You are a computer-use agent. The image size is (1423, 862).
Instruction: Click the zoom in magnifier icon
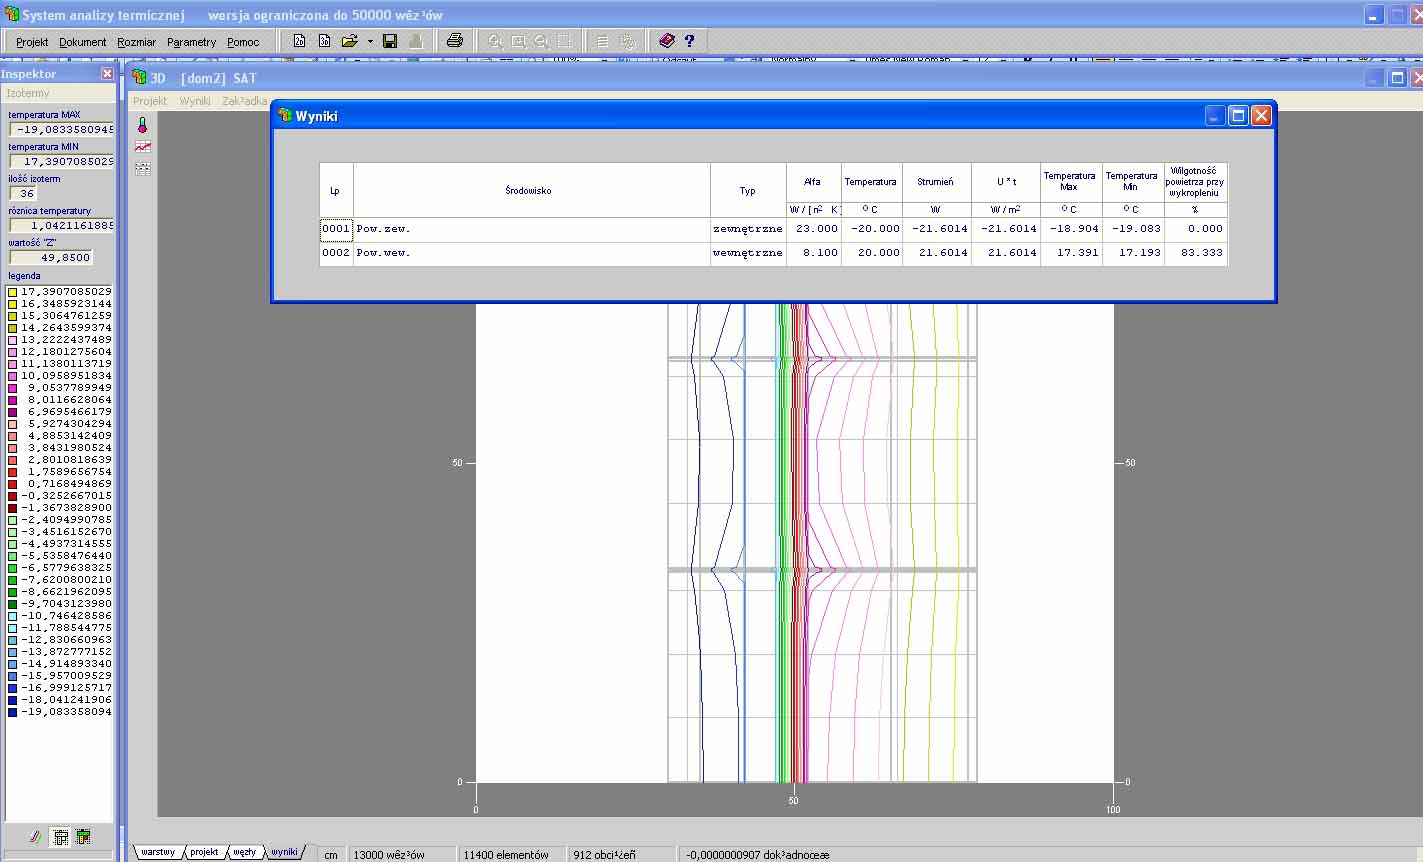pos(495,41)
